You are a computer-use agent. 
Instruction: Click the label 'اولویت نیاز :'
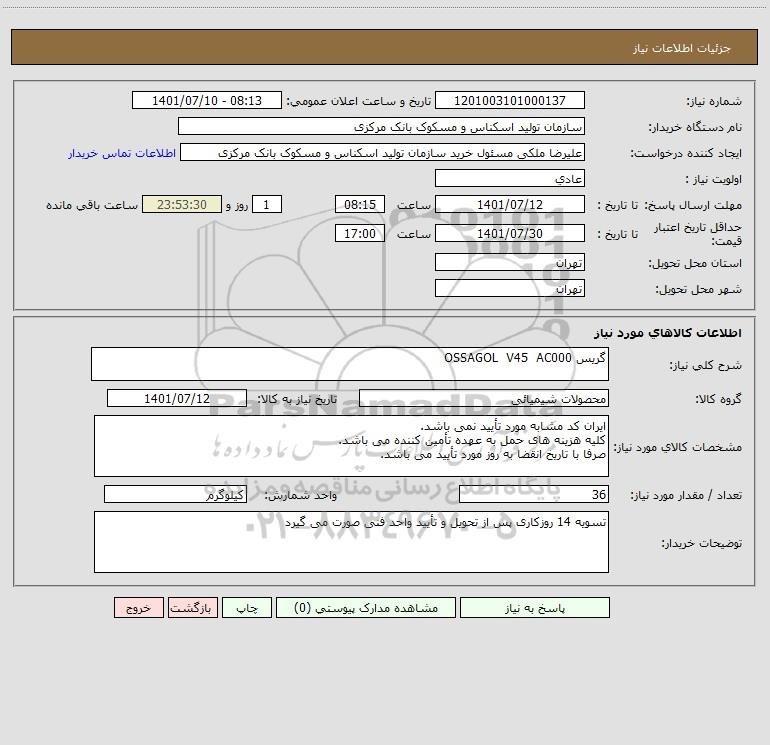pos(714,180)
